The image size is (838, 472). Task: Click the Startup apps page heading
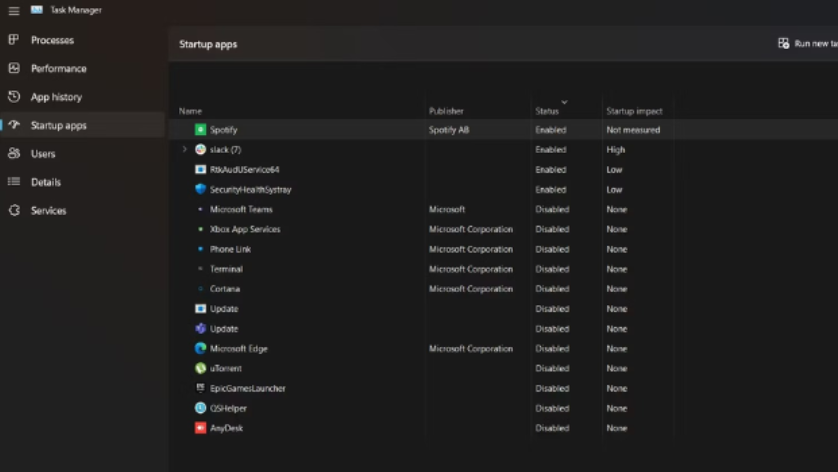[208, 44]
